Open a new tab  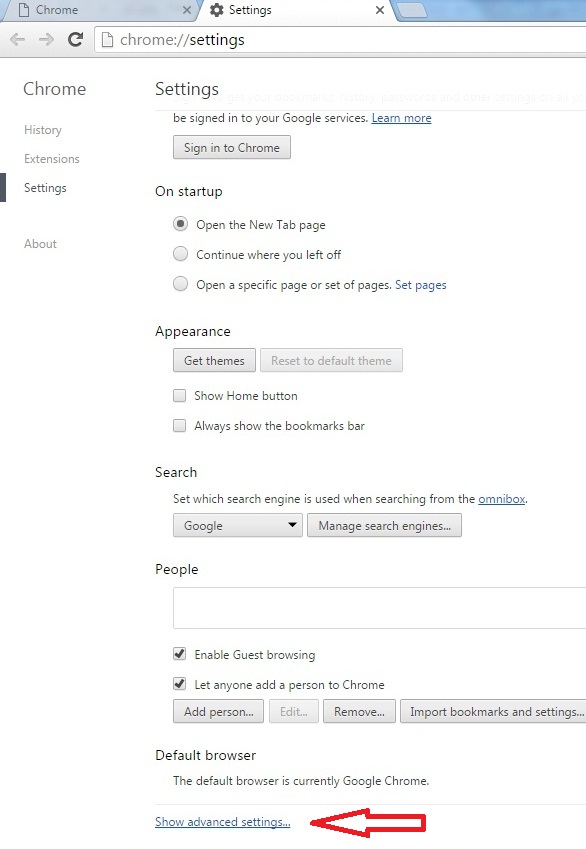[413, 10]
